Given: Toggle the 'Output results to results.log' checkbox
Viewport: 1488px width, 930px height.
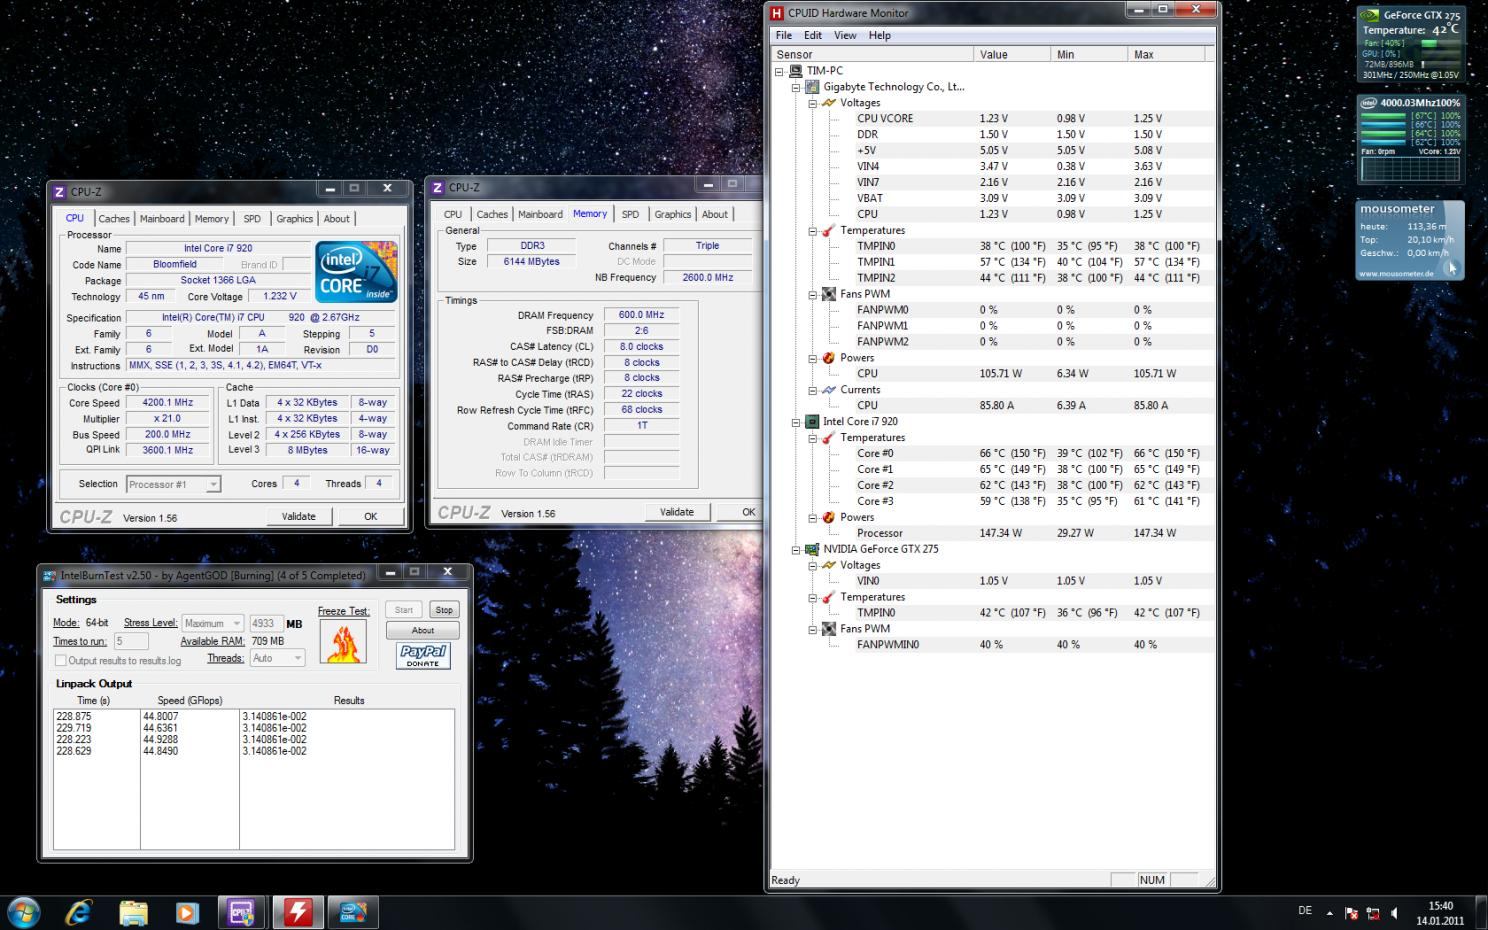Looking at the screenshot, I should tap(60, 660).
